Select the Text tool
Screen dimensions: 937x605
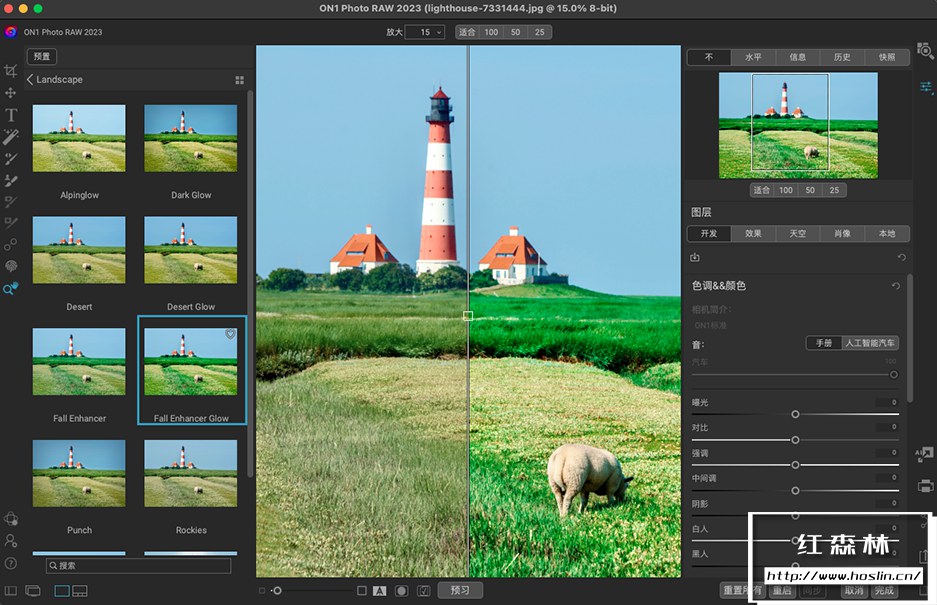(x=13, y=117)
